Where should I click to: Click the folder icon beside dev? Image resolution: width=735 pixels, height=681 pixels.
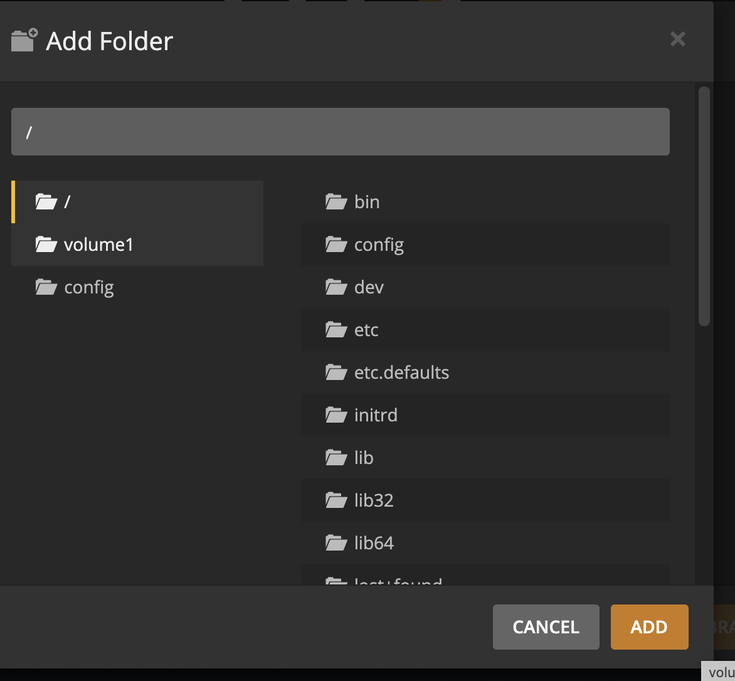336,287
